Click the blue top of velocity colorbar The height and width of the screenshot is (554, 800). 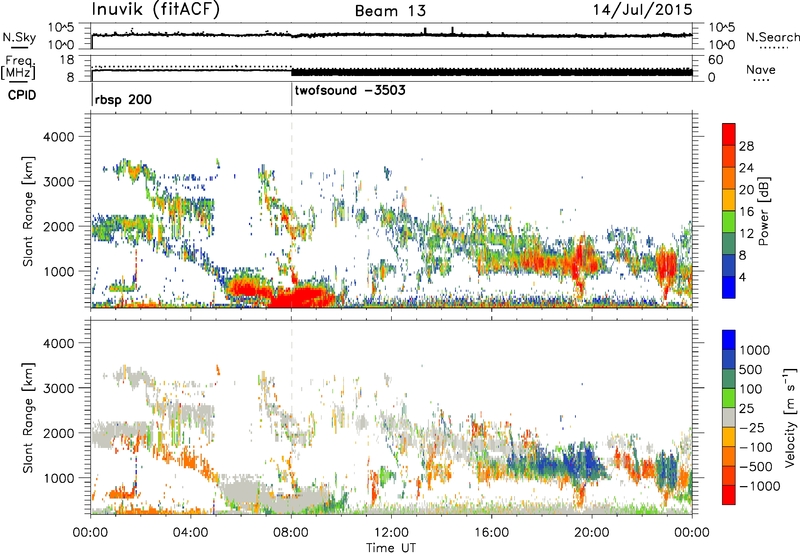(x=729, y=340)
